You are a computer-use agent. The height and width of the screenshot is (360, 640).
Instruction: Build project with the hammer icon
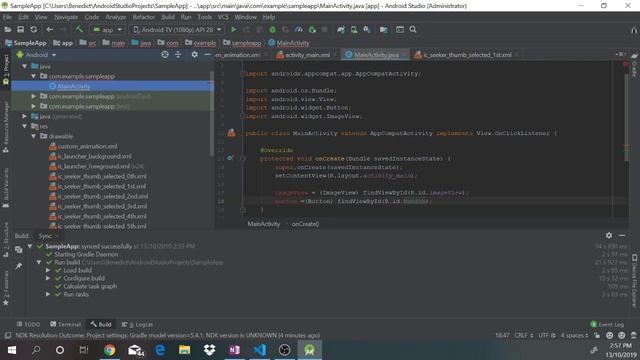(x=79, y=30)
